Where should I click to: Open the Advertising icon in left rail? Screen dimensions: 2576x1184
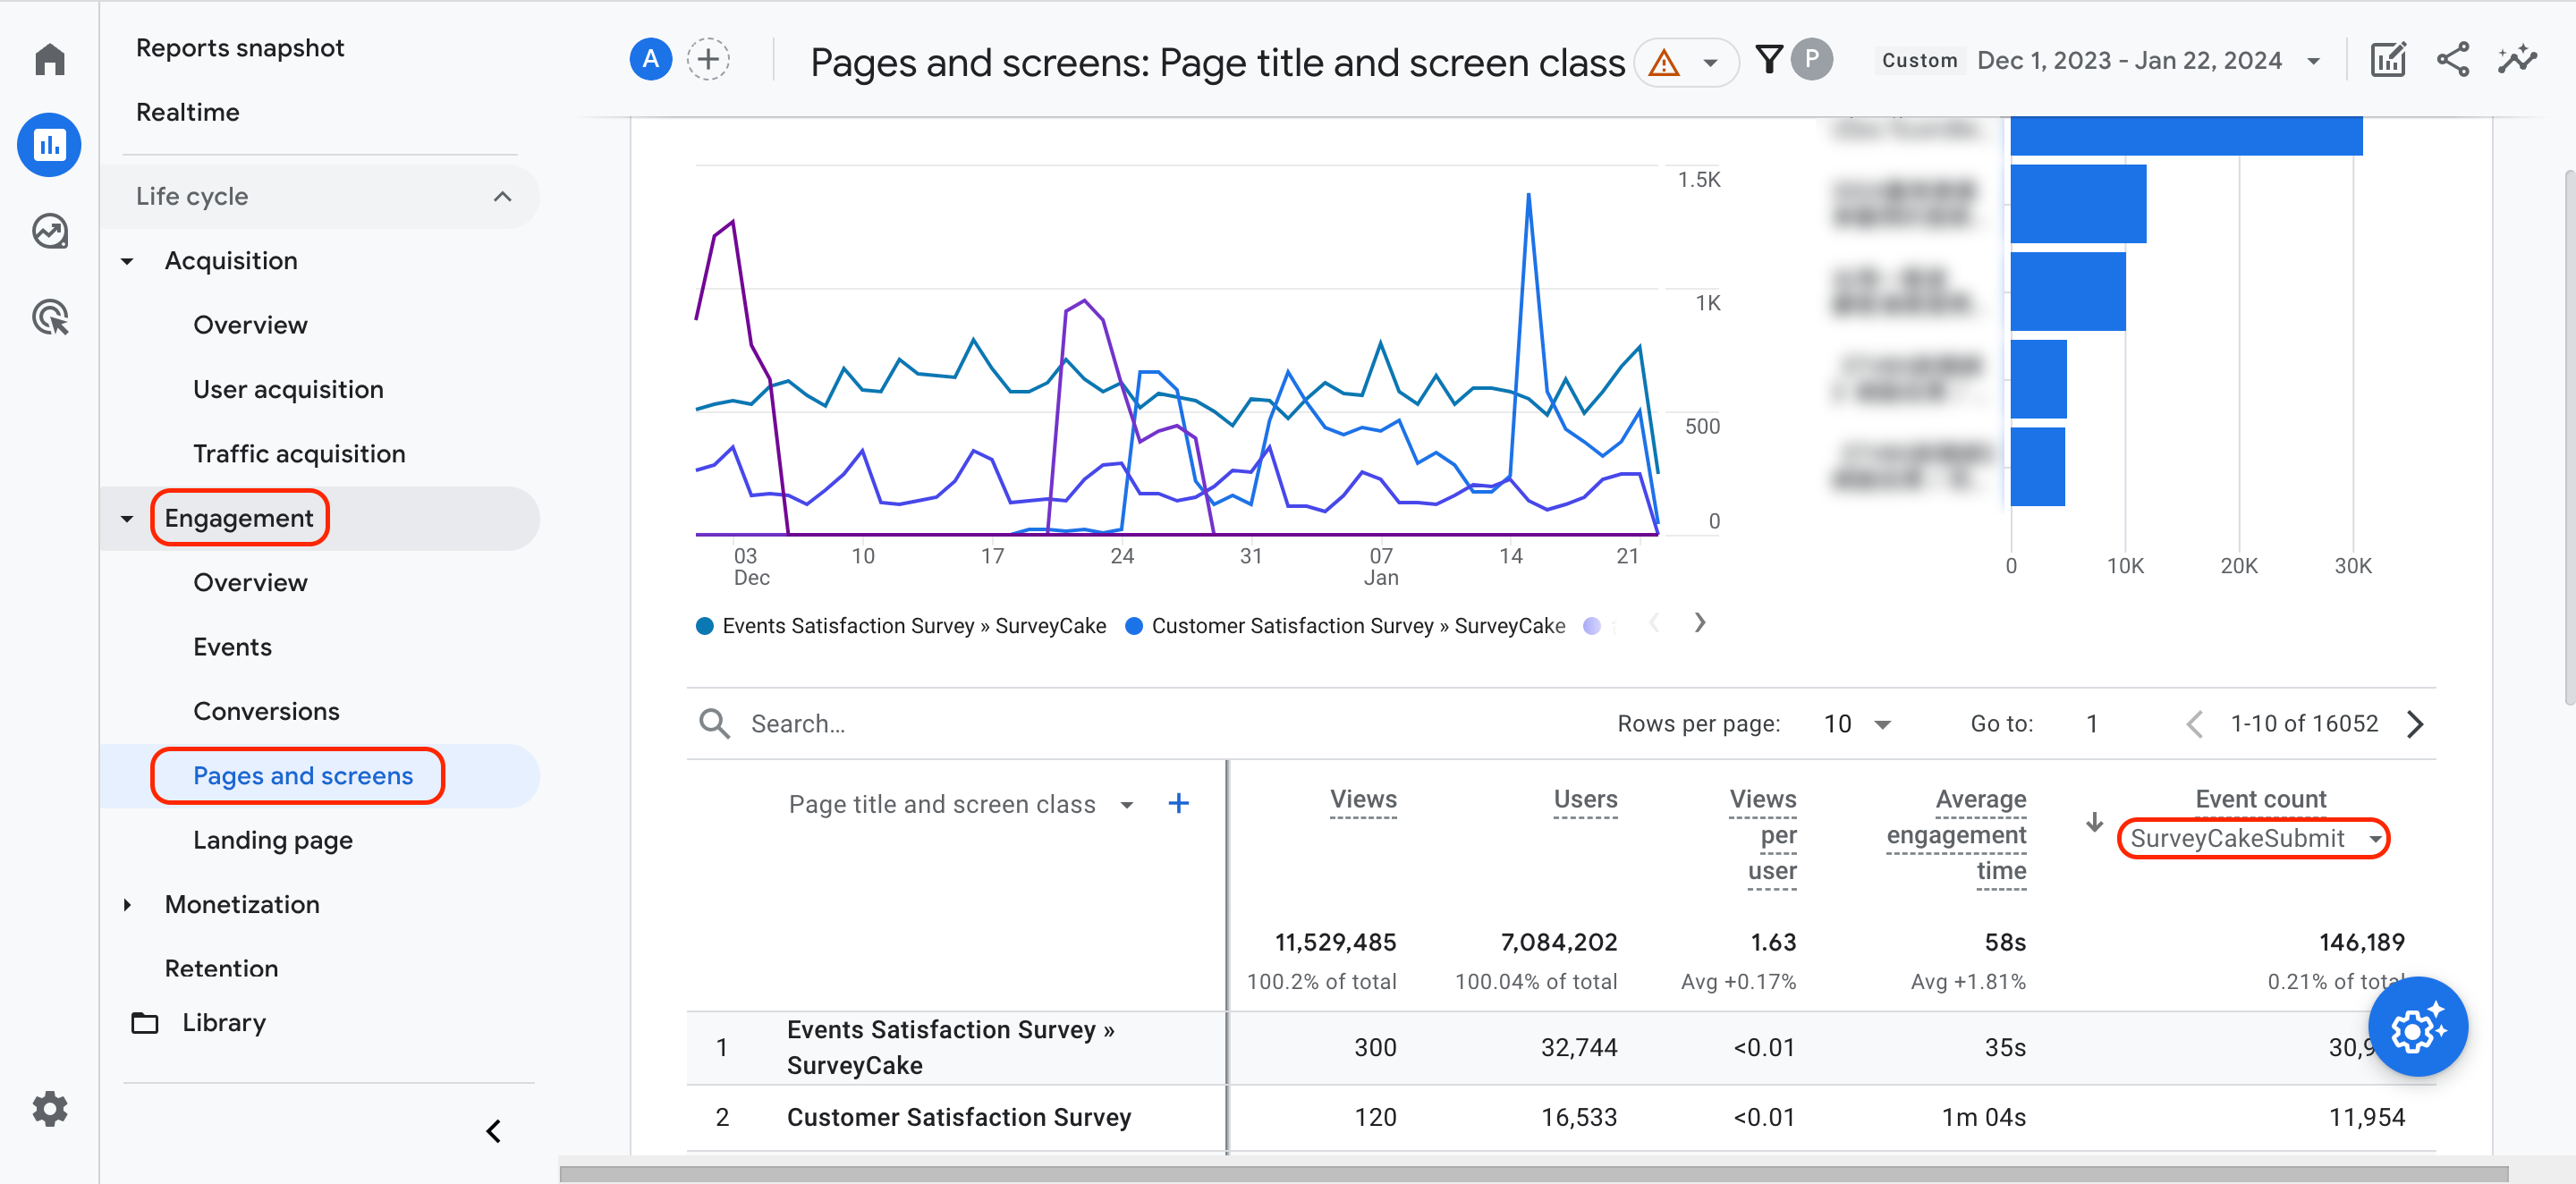click(x=50, y=317)
